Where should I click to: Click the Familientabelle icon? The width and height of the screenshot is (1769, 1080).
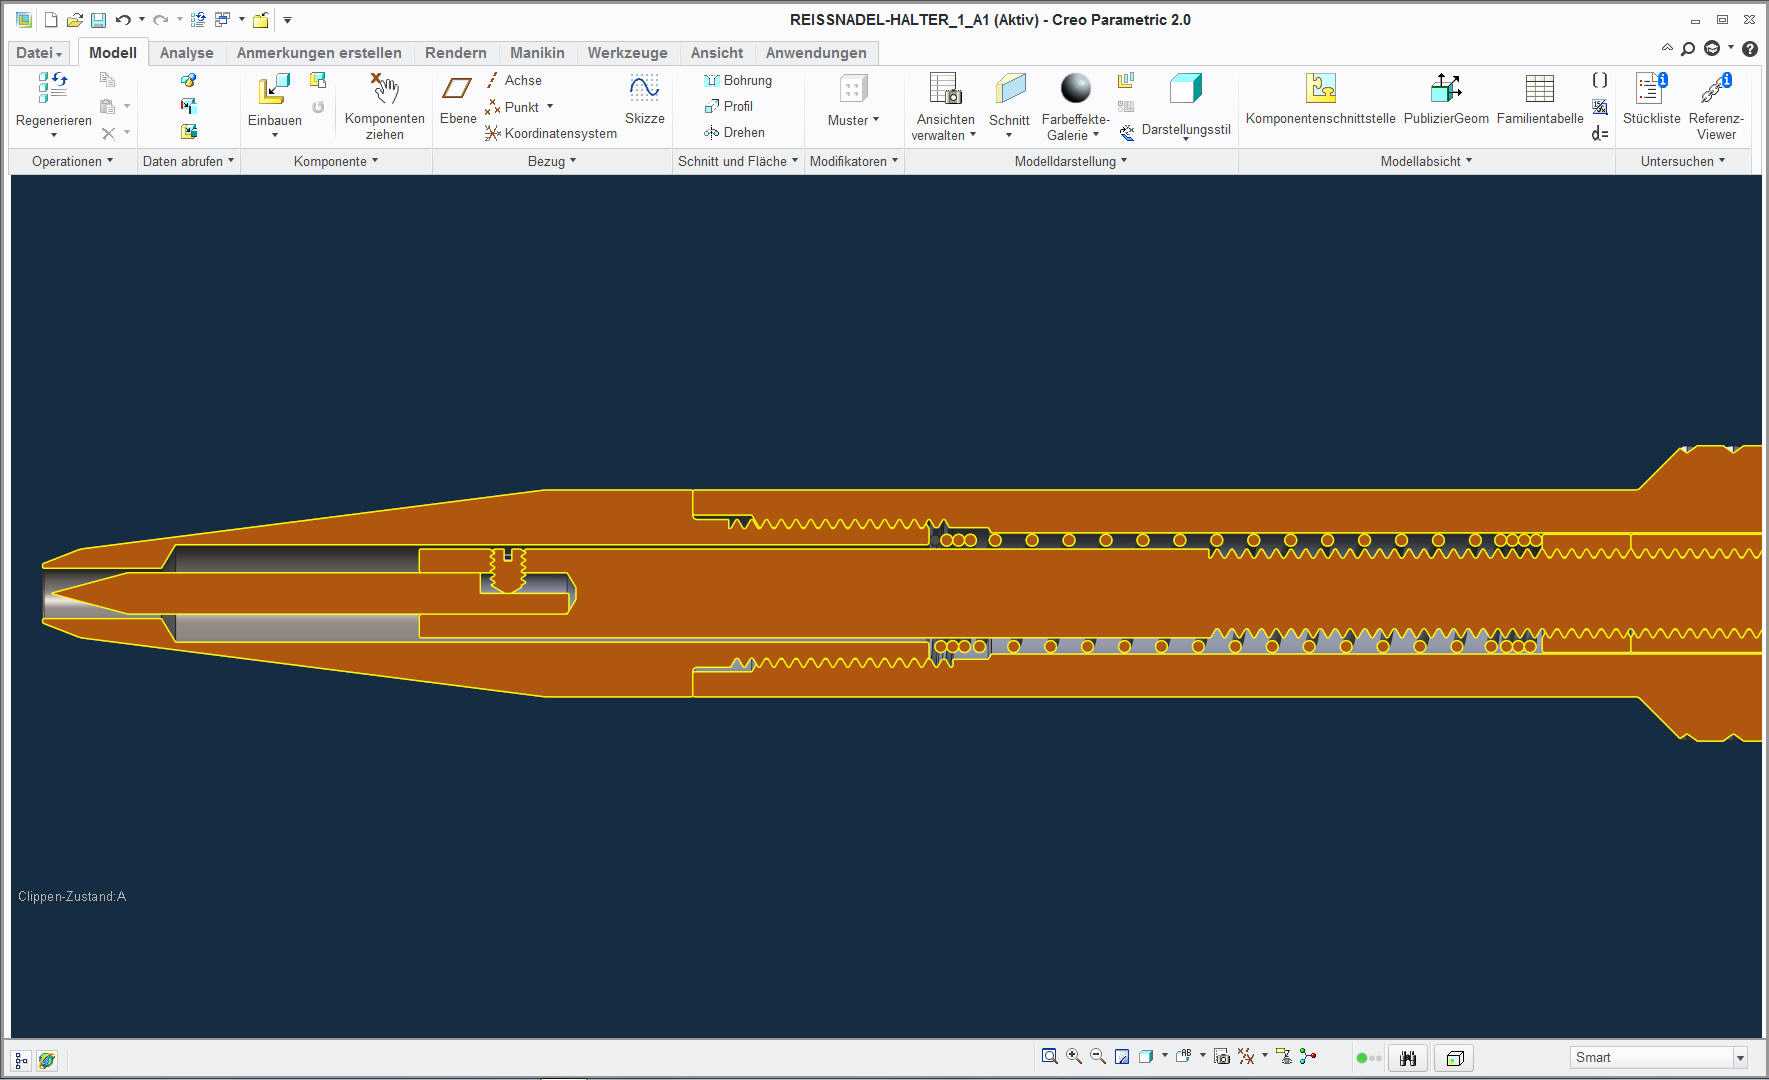(x=1539, y=89)
